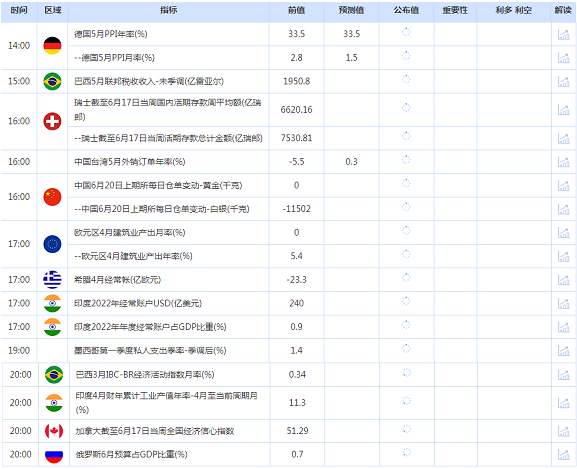Click the Germany flag icon
This screenshot has height=469, width=577.
[x=52, y=46]
